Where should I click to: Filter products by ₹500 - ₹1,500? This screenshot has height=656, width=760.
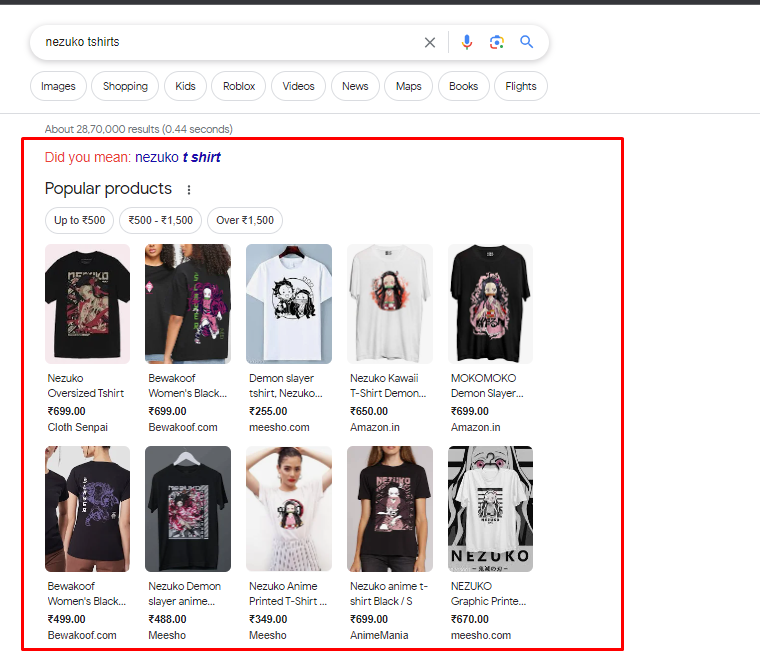coord(160,220)
